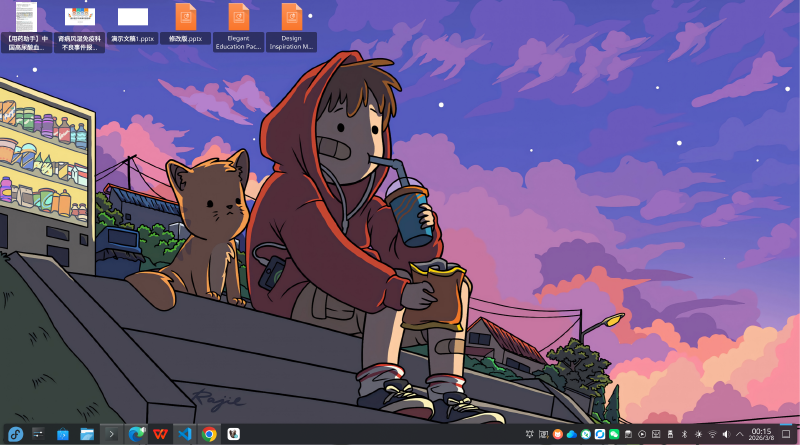Open the clock showing 00:15
800x445 pixels.
coord(761,434)
